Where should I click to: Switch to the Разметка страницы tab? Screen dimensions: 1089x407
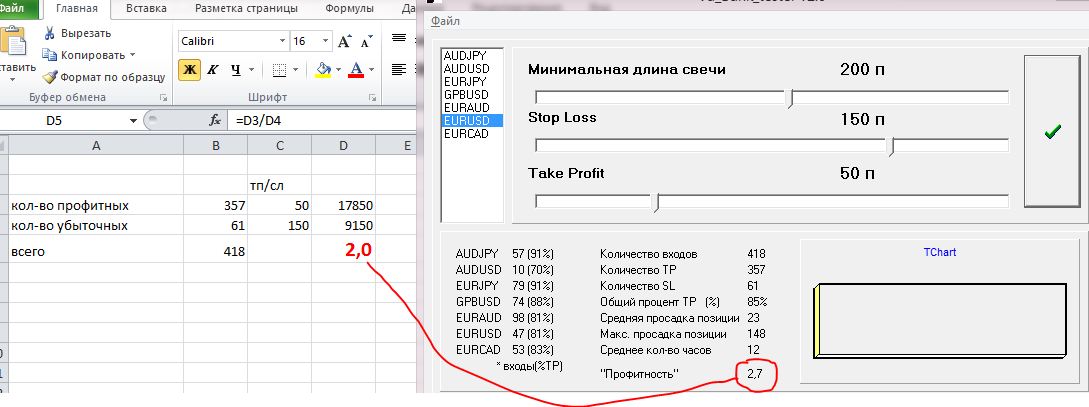pyautogui.click(x=246, y=9)
